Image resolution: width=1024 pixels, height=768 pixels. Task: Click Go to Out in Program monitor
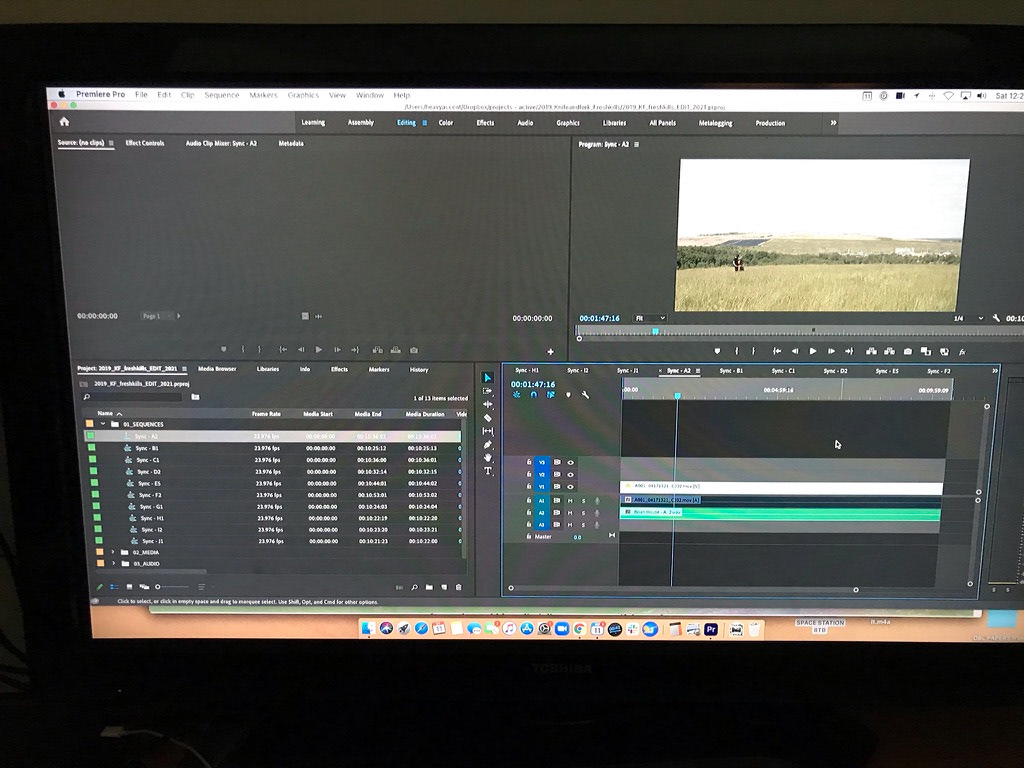(x=849, y=351)
